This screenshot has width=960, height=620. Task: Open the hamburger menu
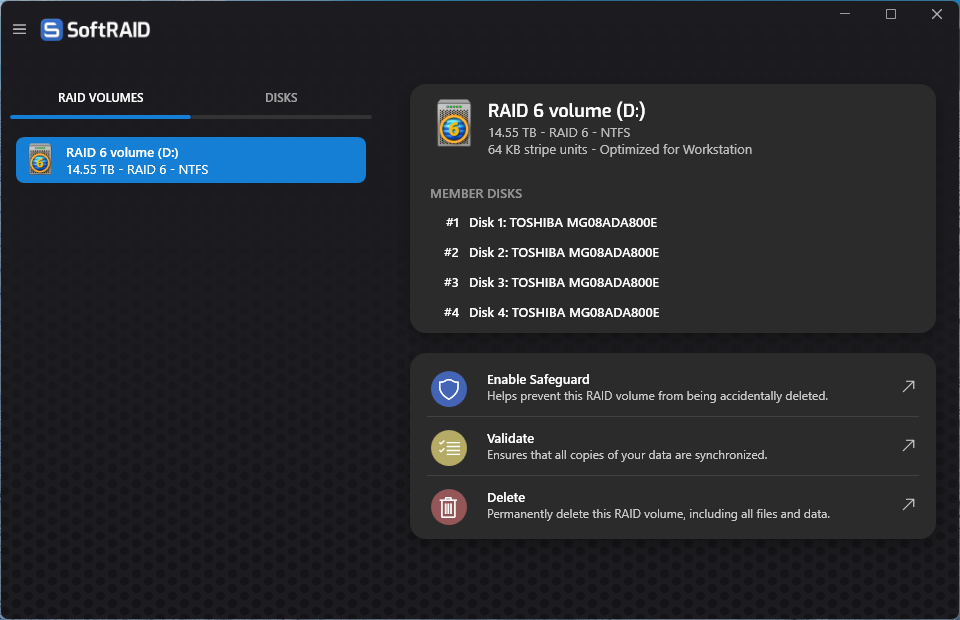20,29
